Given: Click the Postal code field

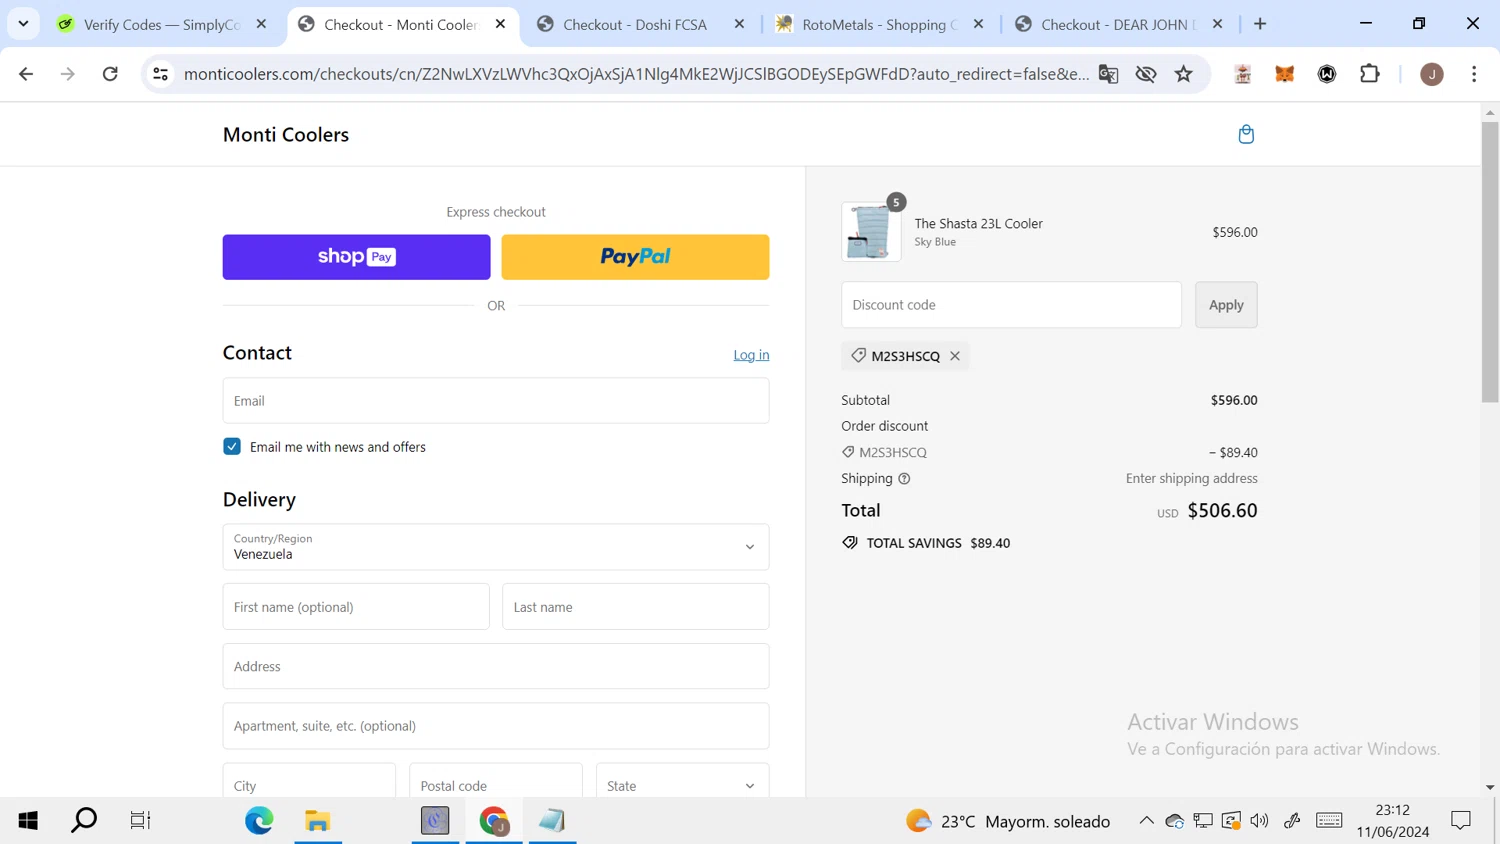Looking at the screenshot, I should (496, 785).
